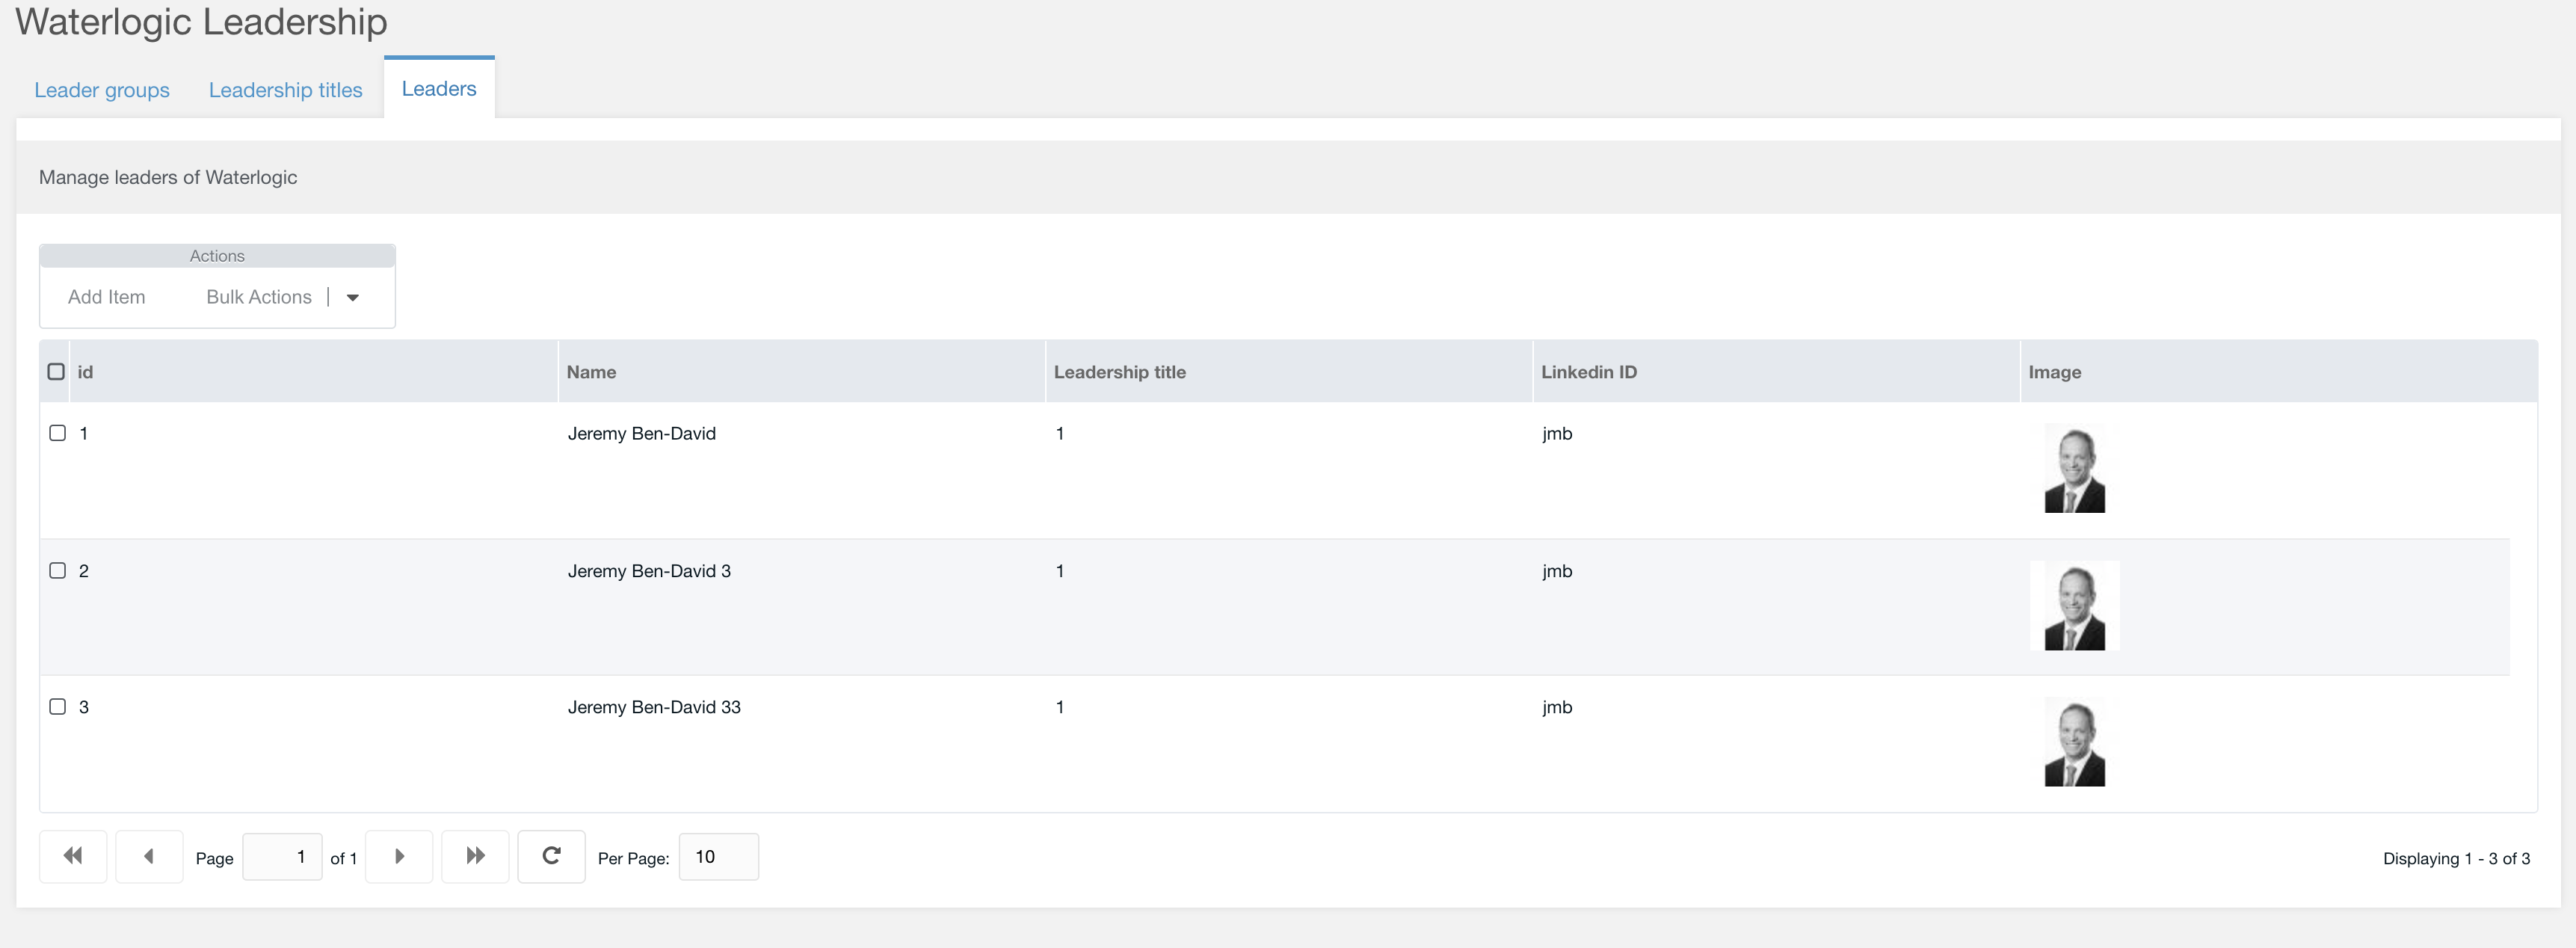Go to the next page
This screenshot has width=2576, height=948.
[x=399, y=856]
